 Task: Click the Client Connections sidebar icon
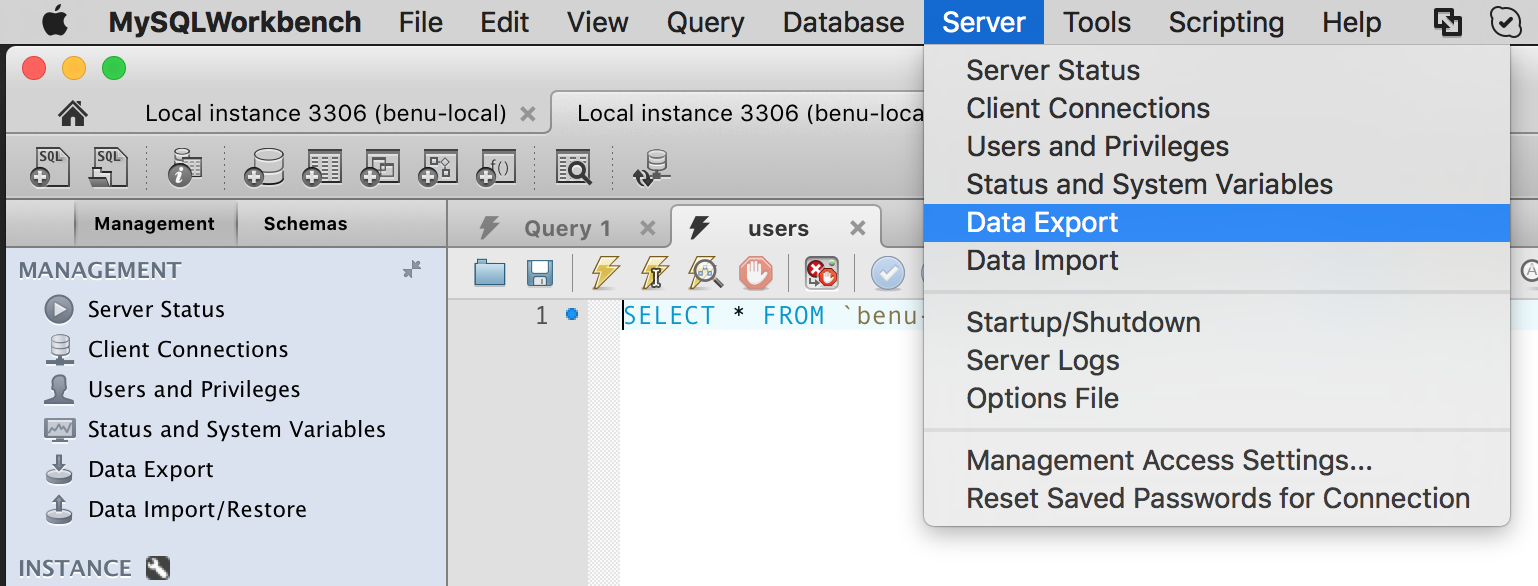click(x=60, y=349)
